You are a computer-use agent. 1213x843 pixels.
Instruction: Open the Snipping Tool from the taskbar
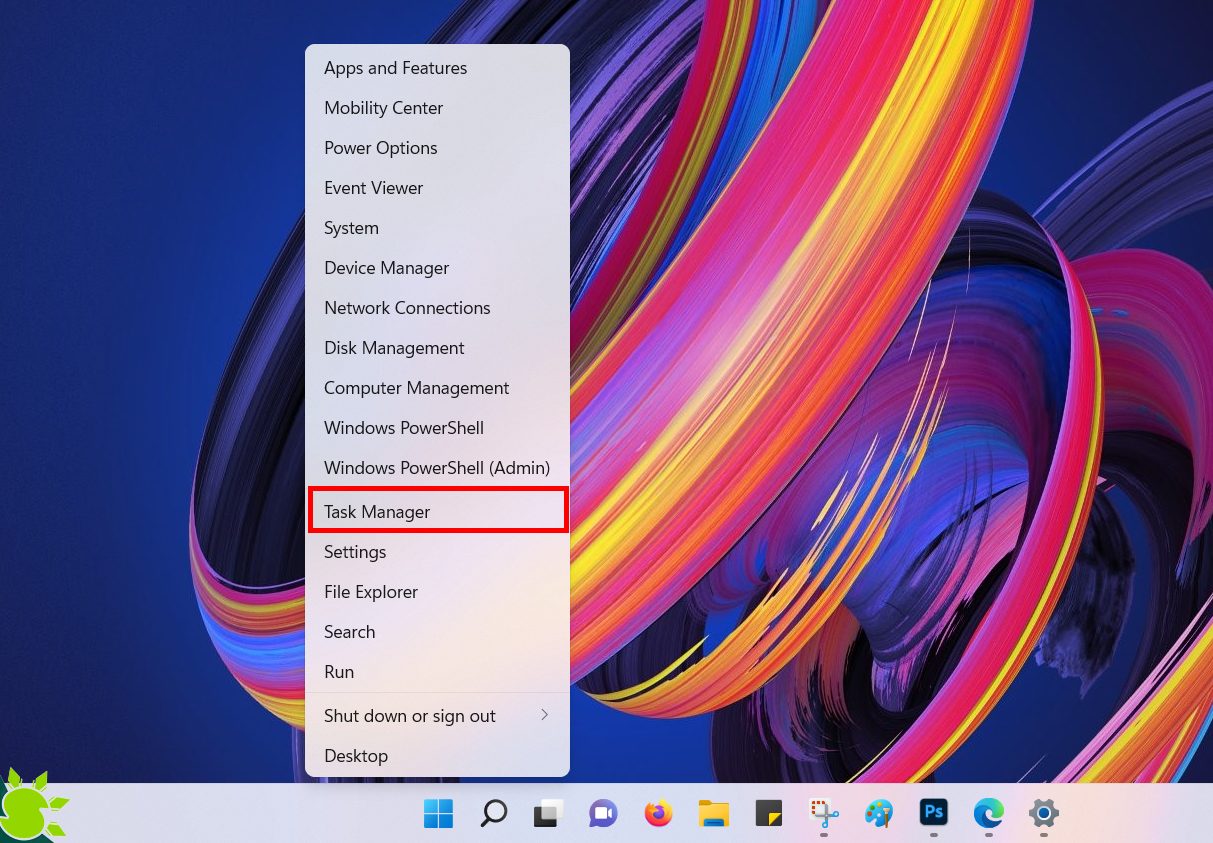pos(823,814)
